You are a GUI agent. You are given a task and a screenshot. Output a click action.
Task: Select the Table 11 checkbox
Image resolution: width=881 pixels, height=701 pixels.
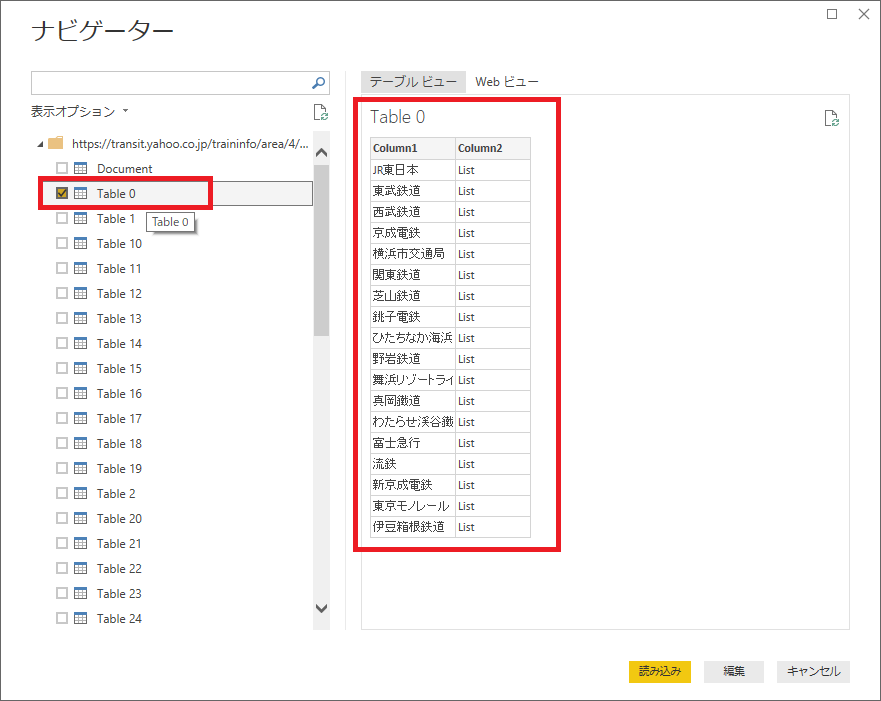click(x=62, y=268)
